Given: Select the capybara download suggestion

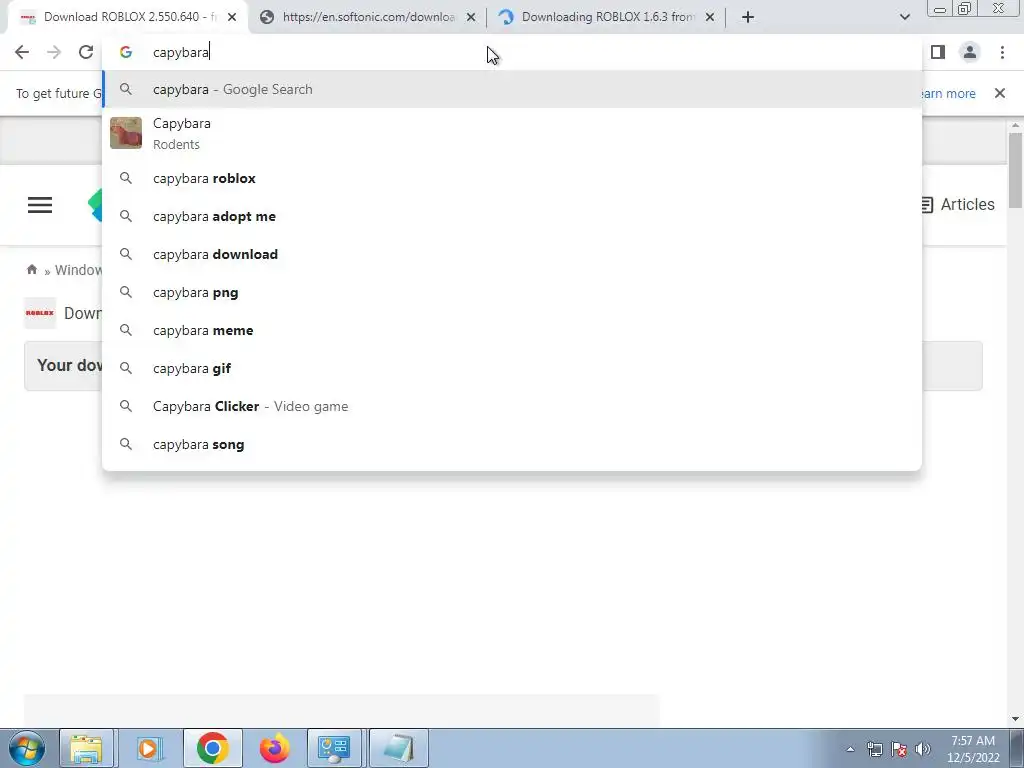Looking at the screenshot, I should click(512, 254).
